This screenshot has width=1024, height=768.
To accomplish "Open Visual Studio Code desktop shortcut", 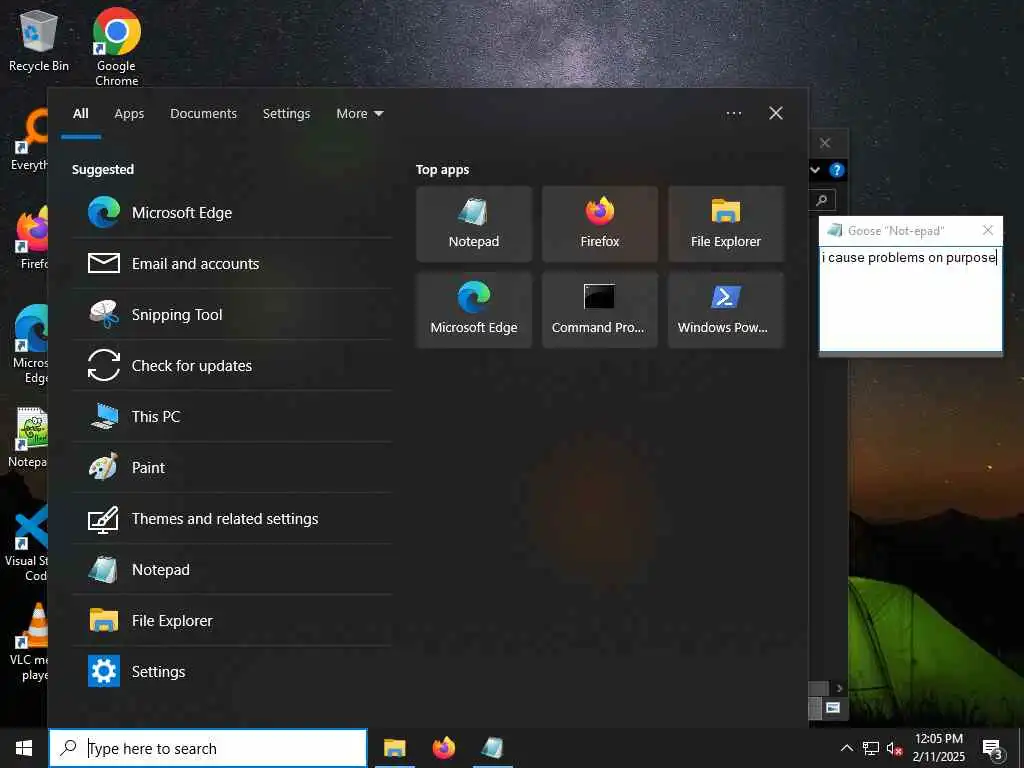I will tap(27, 542).
